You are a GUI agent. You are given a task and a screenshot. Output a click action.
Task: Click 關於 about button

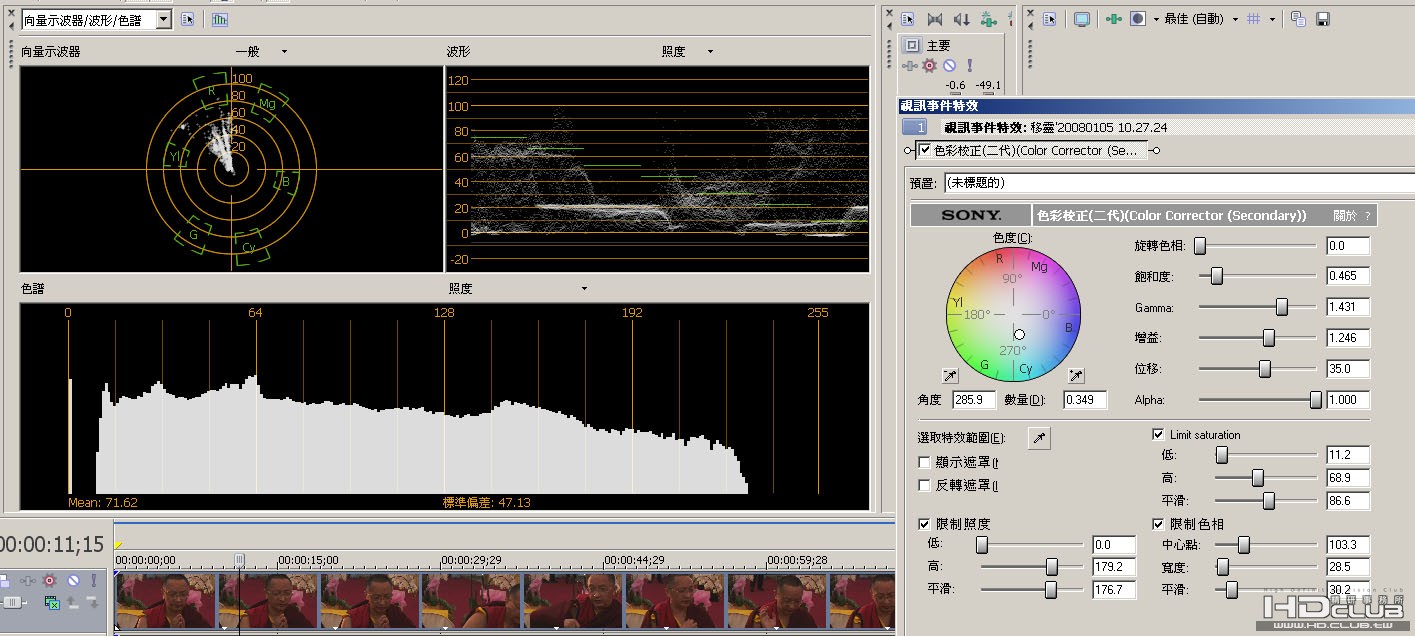[1345, 215]
